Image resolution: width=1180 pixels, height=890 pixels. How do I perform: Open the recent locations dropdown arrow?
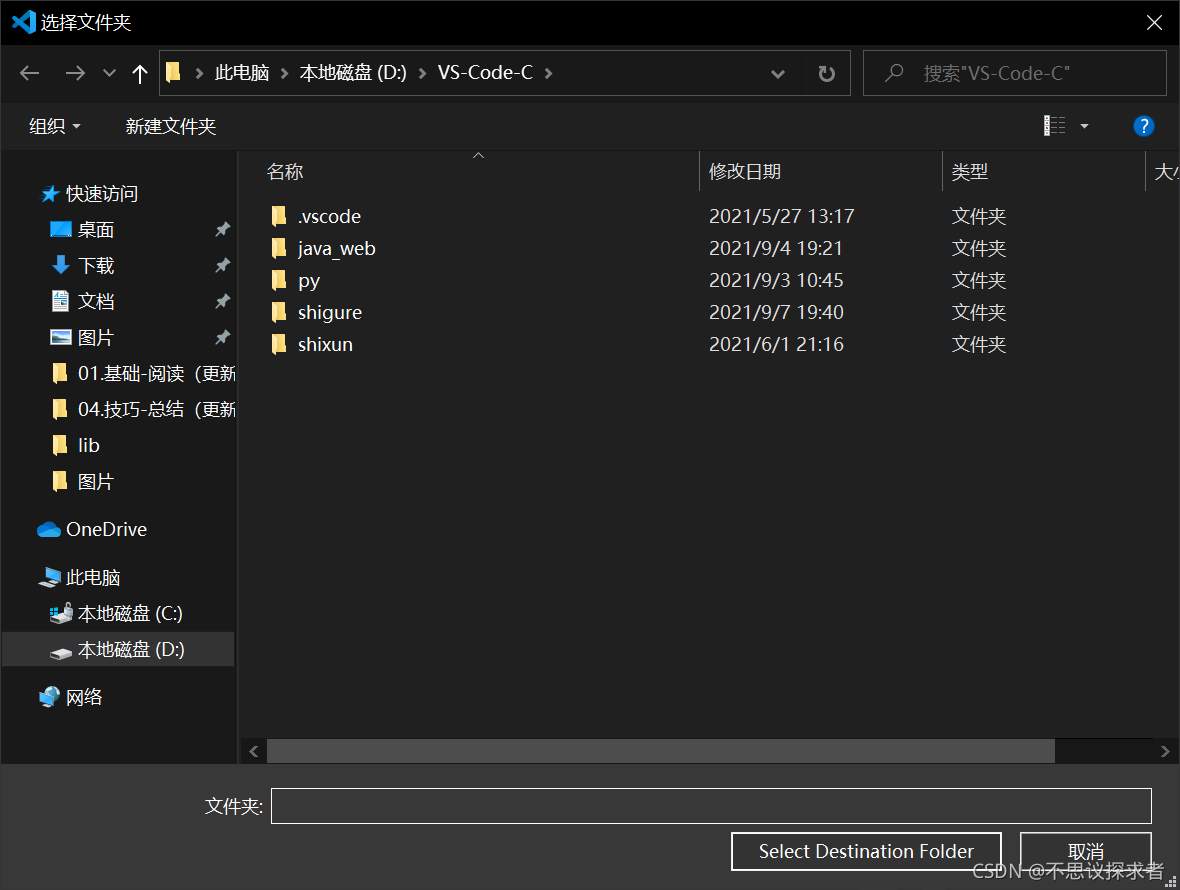click(109, 73)
